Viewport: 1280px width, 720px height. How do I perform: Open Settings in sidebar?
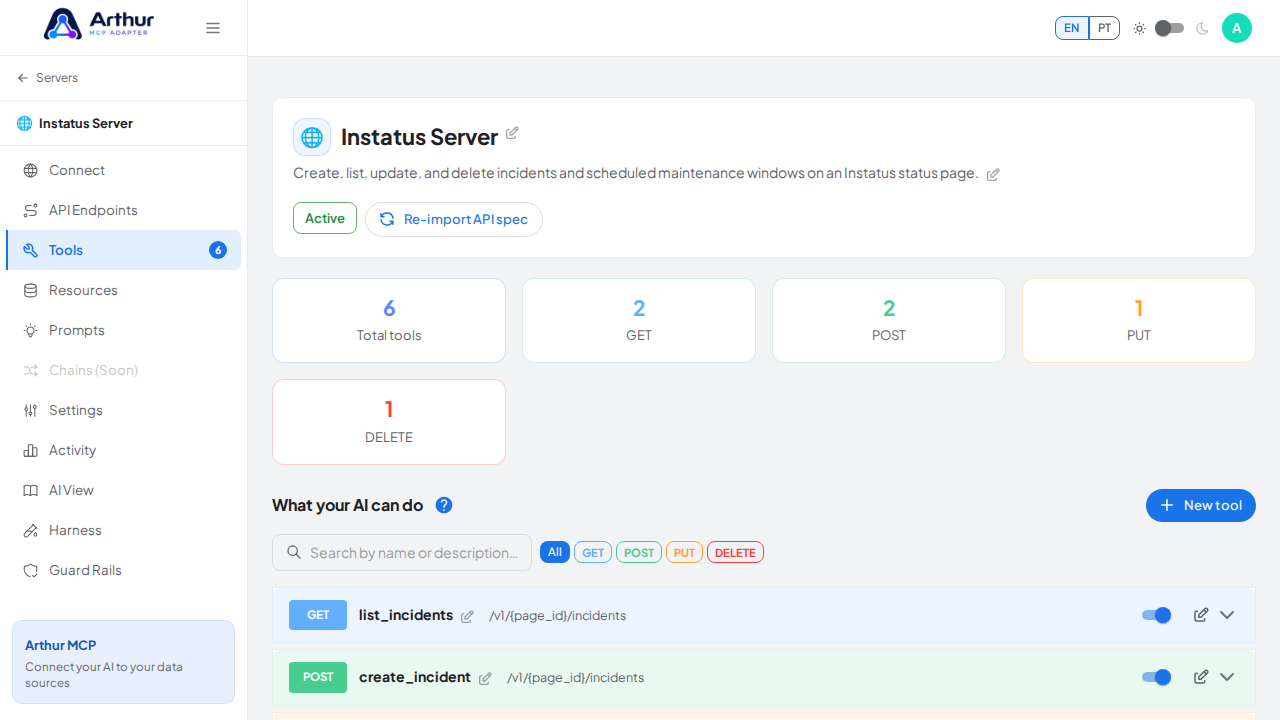click(x=123, y=410)
